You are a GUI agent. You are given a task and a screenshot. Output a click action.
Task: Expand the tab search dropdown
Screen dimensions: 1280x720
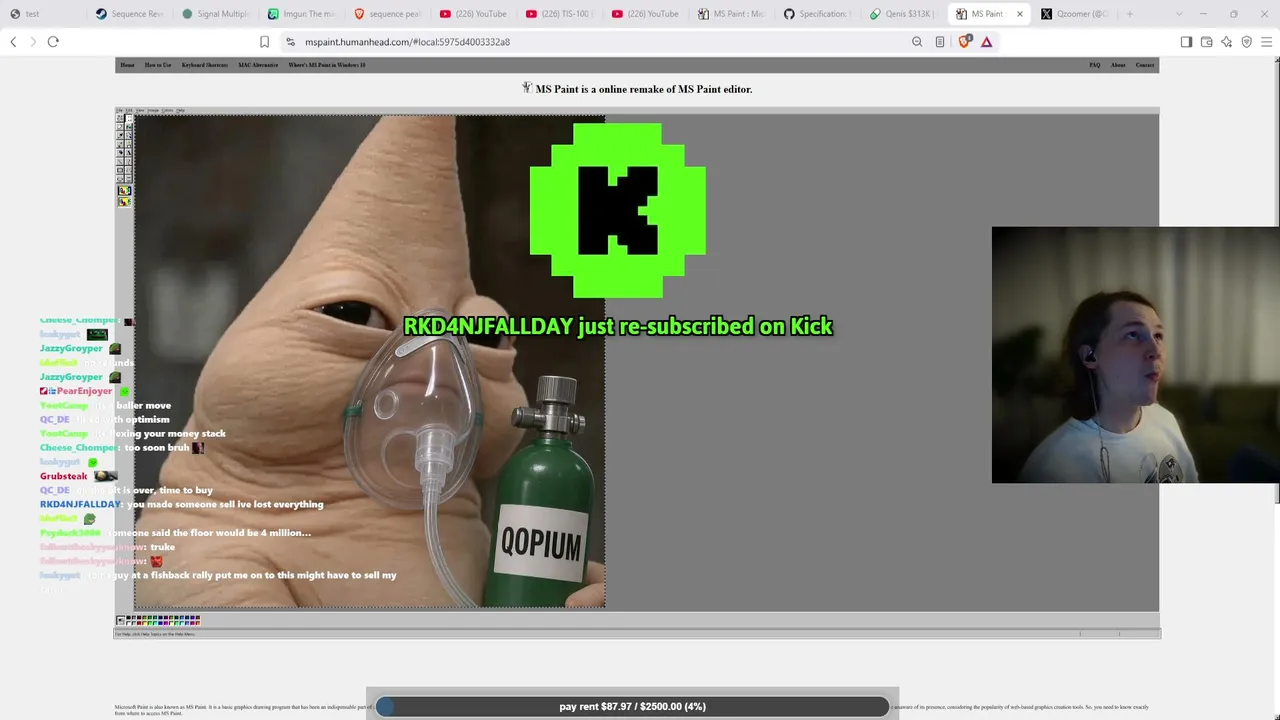[1178, 14]
